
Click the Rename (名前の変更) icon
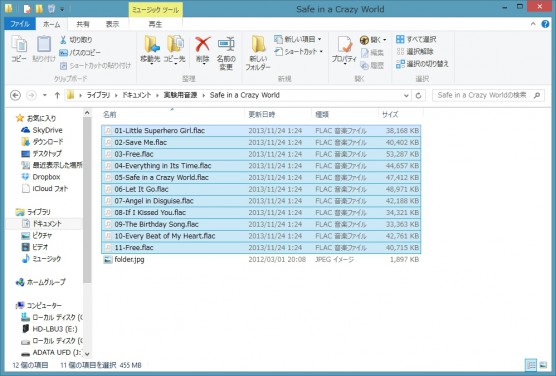(226, 52)
